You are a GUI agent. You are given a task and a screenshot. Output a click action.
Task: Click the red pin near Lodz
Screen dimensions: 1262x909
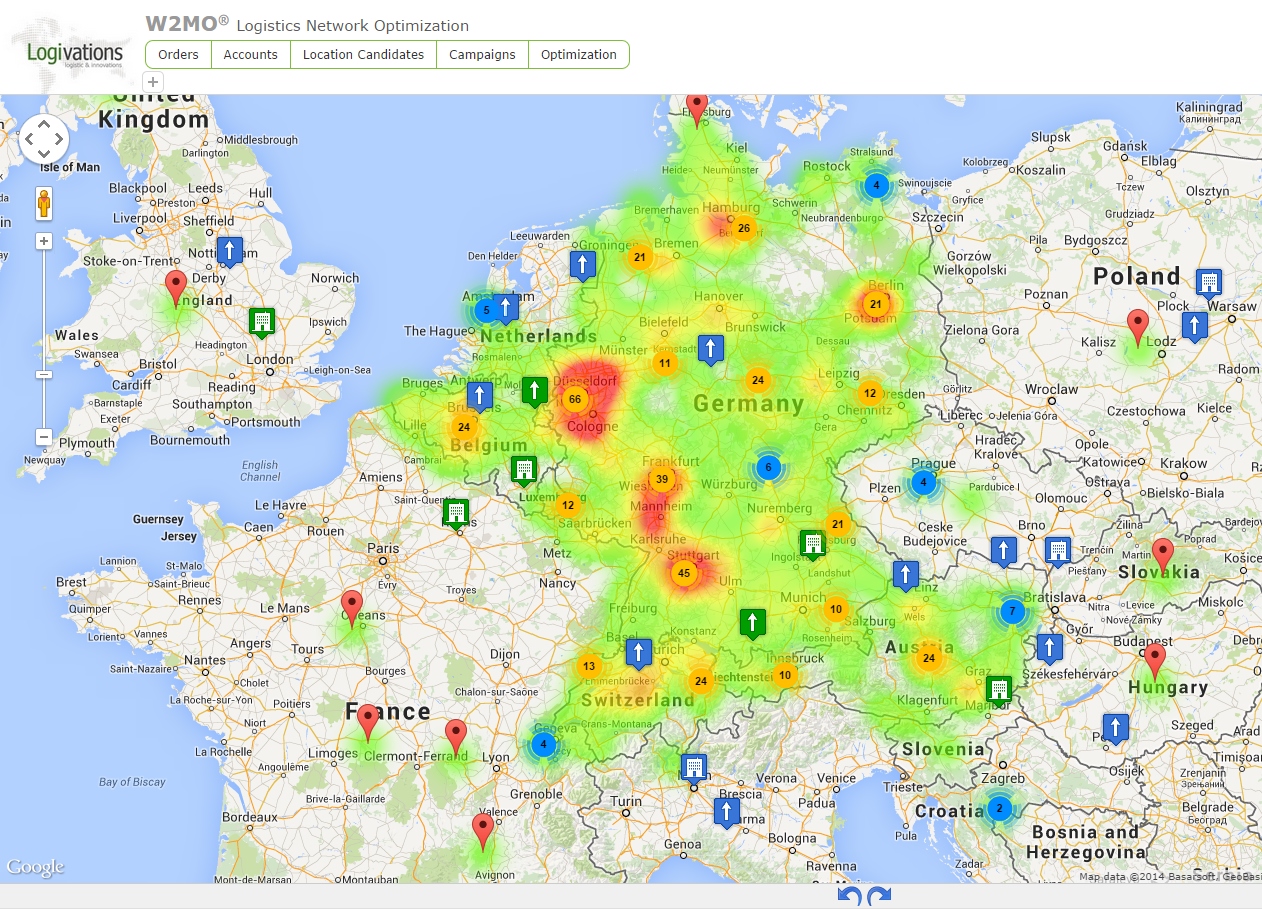pos(1137,326)
